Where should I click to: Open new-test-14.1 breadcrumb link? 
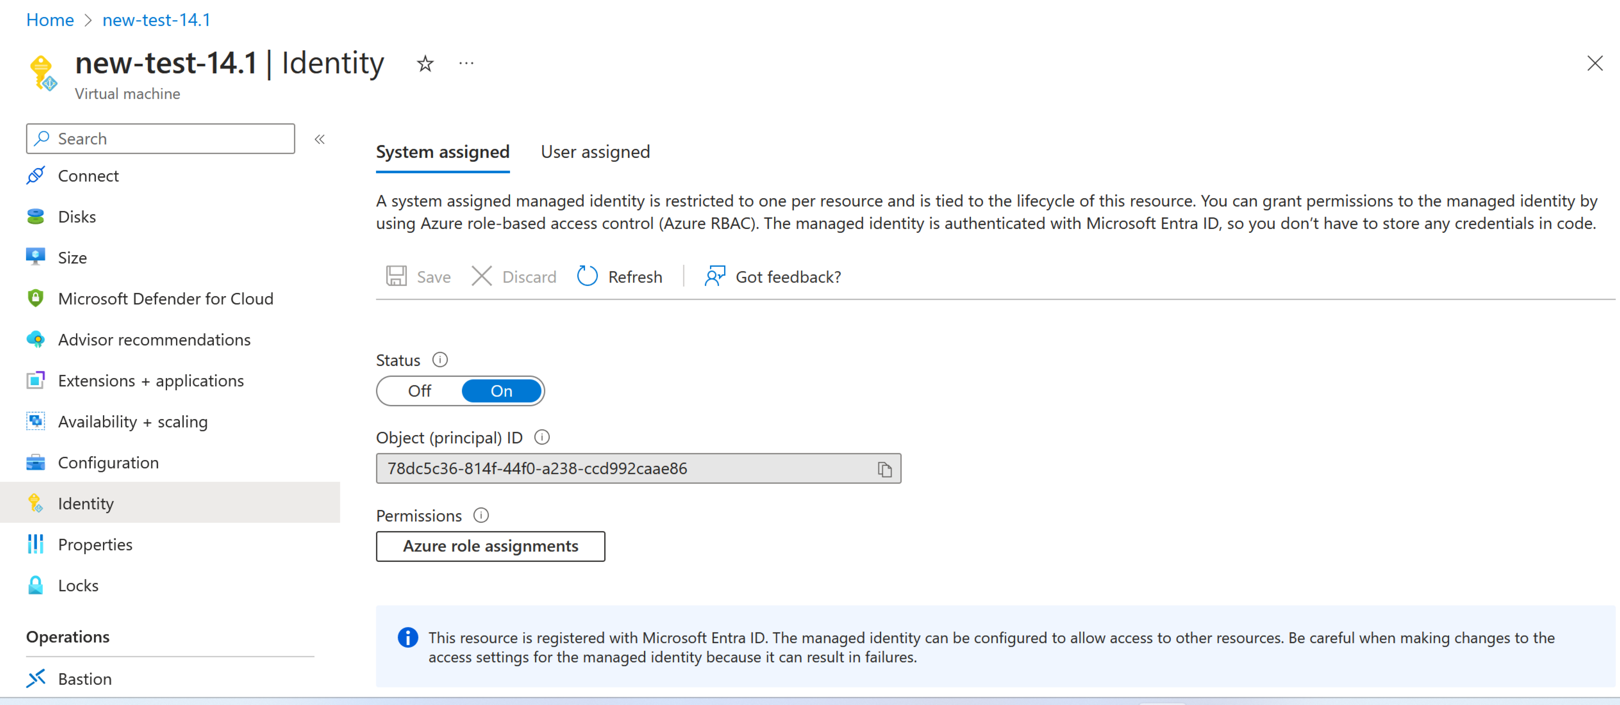click(156, 20)
